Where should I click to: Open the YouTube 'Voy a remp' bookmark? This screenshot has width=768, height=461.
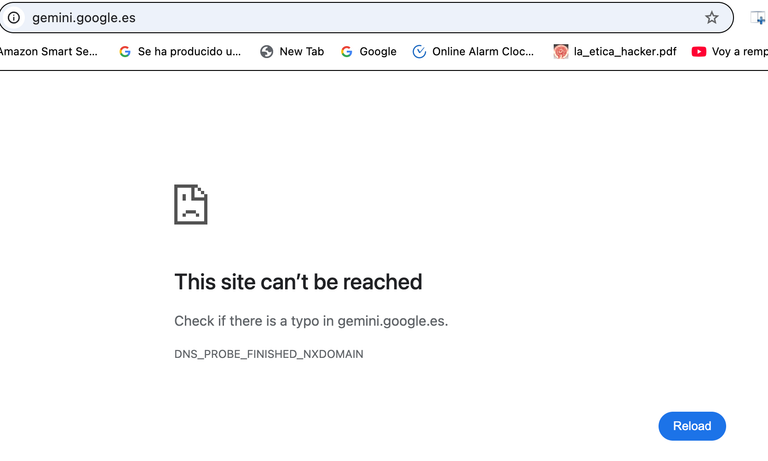click(730, 51)
